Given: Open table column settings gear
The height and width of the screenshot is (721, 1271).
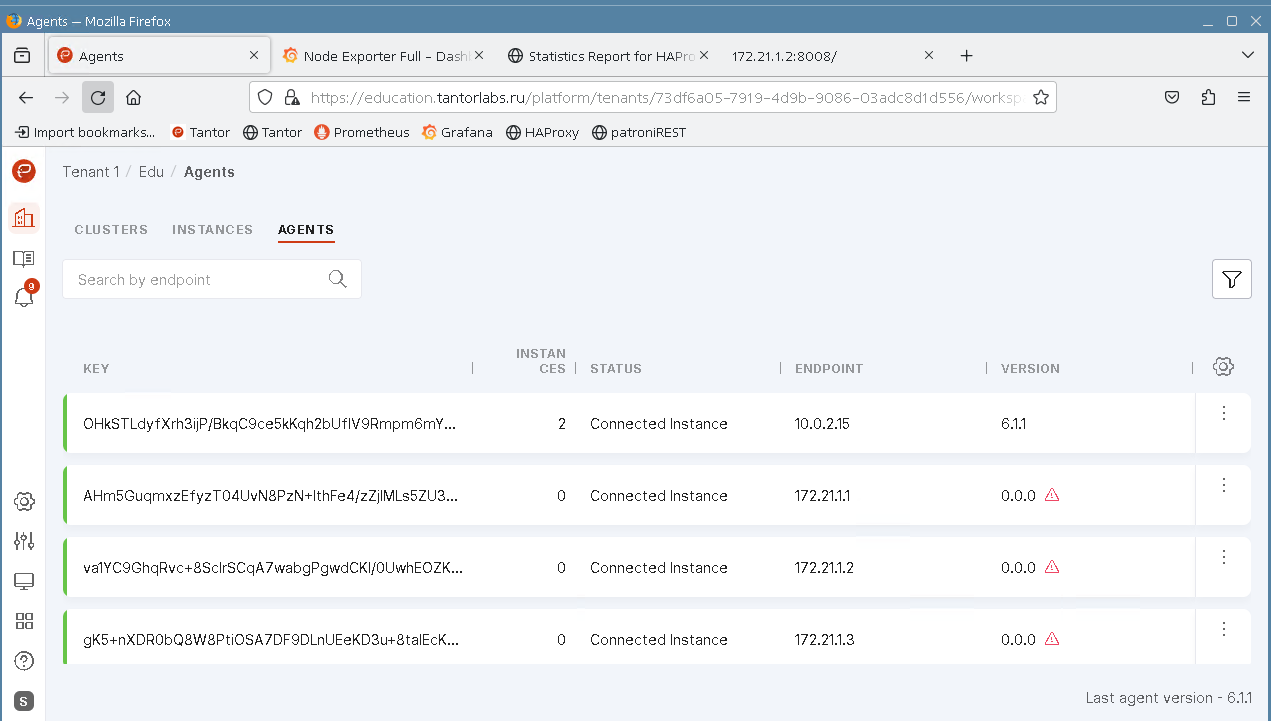Looking at the screenshot, I should click(1222, 367).
